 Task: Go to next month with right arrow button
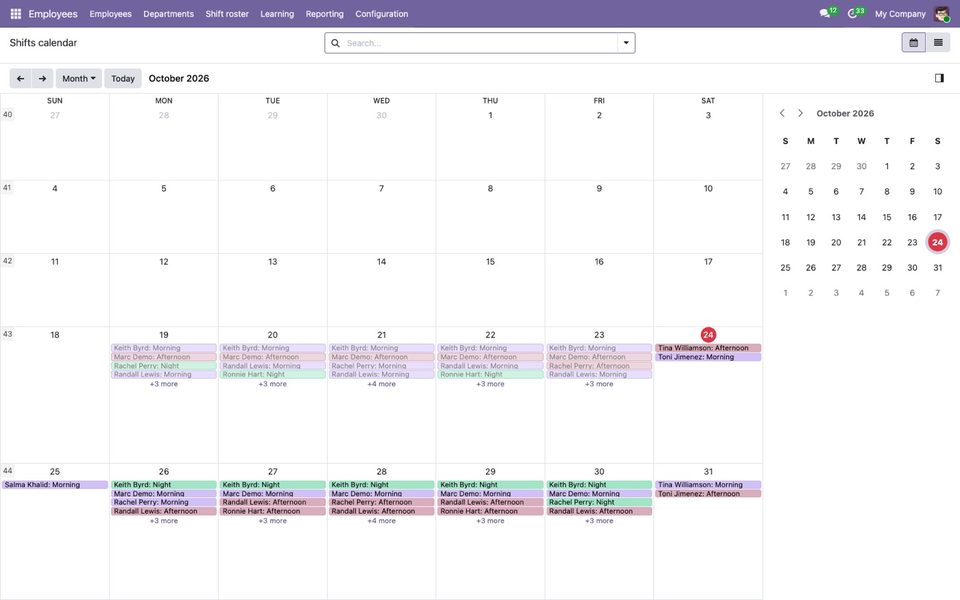[x=42, y=78]
